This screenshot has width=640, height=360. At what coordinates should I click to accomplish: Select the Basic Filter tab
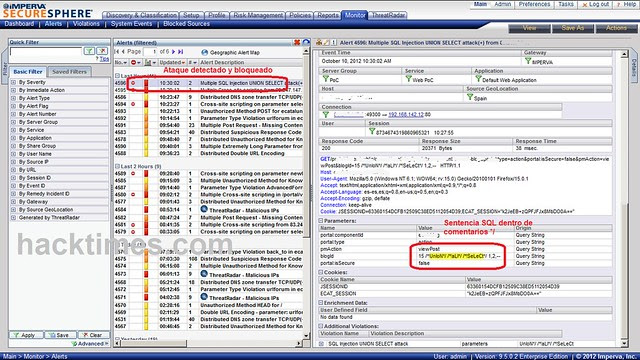tap(28, 72)
